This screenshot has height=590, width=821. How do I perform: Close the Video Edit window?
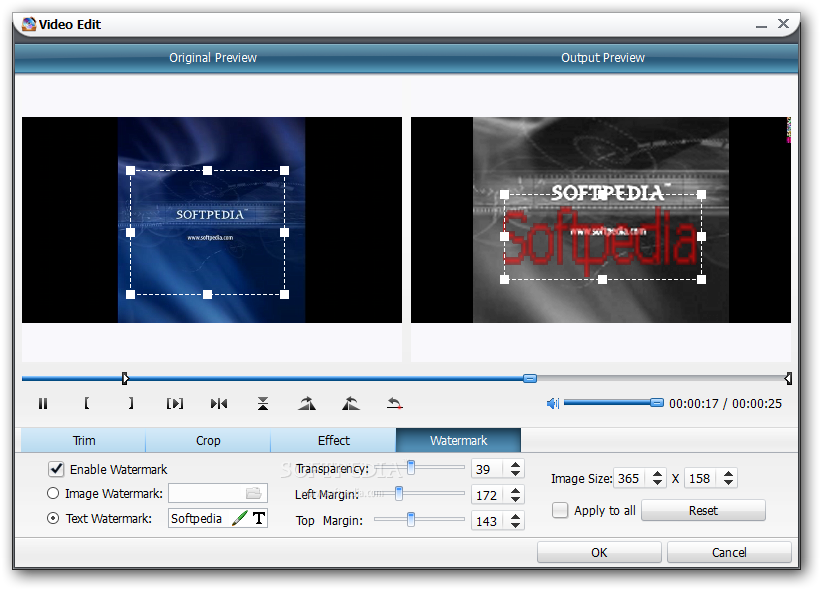tap(783, 24)
